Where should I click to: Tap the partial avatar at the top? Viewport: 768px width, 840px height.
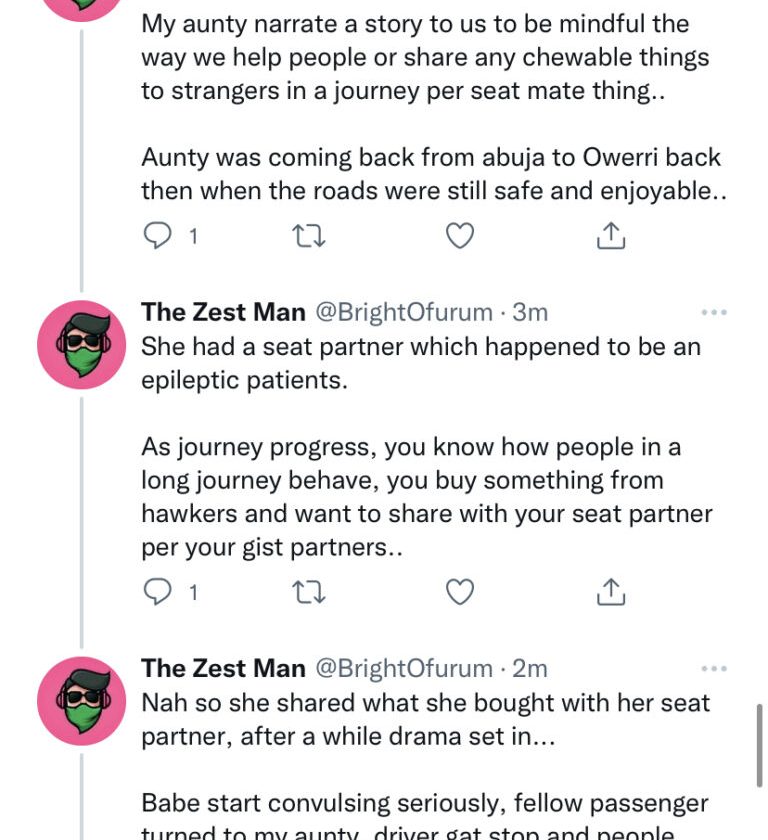click(x=82, y=8)
